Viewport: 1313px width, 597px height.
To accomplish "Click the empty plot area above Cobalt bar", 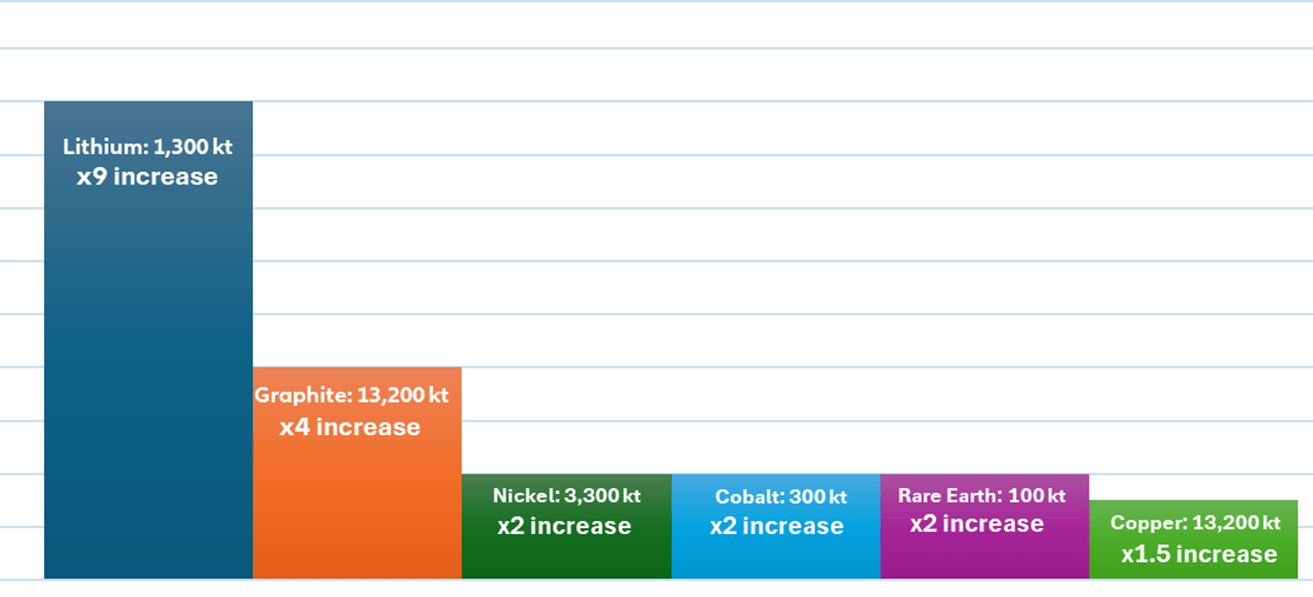I will [775, 300].
